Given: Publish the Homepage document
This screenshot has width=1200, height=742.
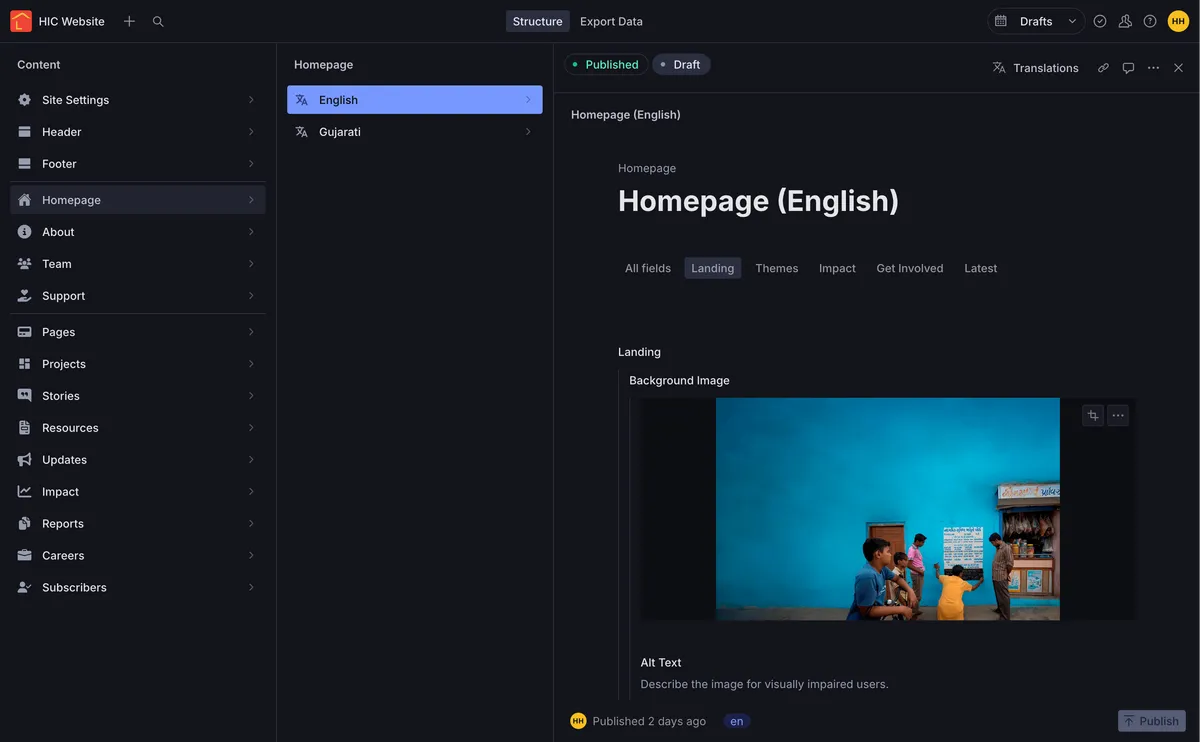Looking at the screenshot, I should pyautogui.click(x=1151, y=720).
